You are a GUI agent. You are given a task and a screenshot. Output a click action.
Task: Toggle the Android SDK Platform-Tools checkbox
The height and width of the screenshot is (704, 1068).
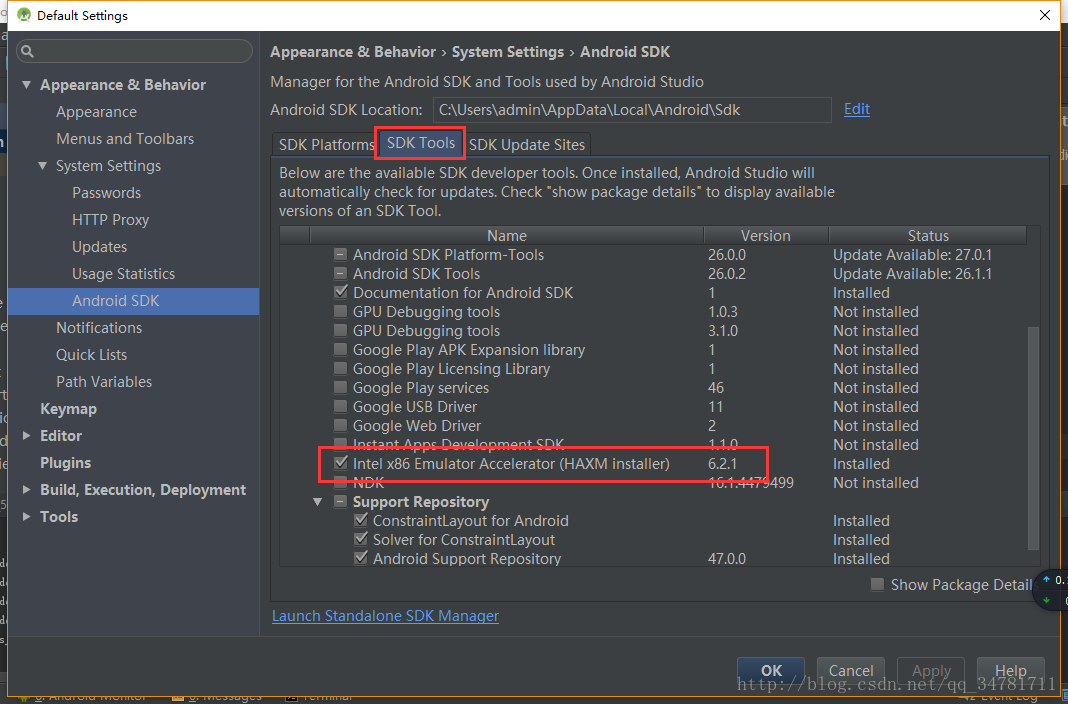(x=340, y=255)
